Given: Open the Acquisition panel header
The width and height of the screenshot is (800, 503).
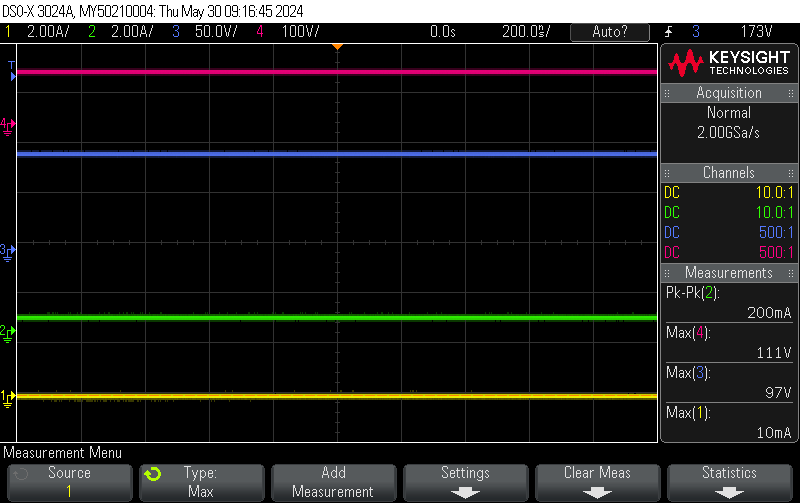Looking at the screenshot, I should (x=729, y=93).
